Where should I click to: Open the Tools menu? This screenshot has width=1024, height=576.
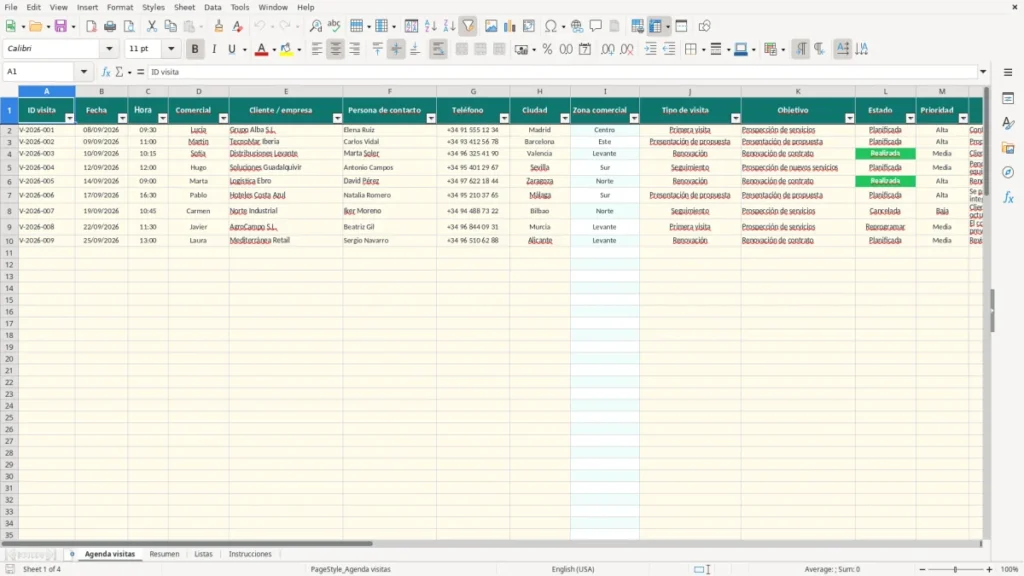pos(240,7)
